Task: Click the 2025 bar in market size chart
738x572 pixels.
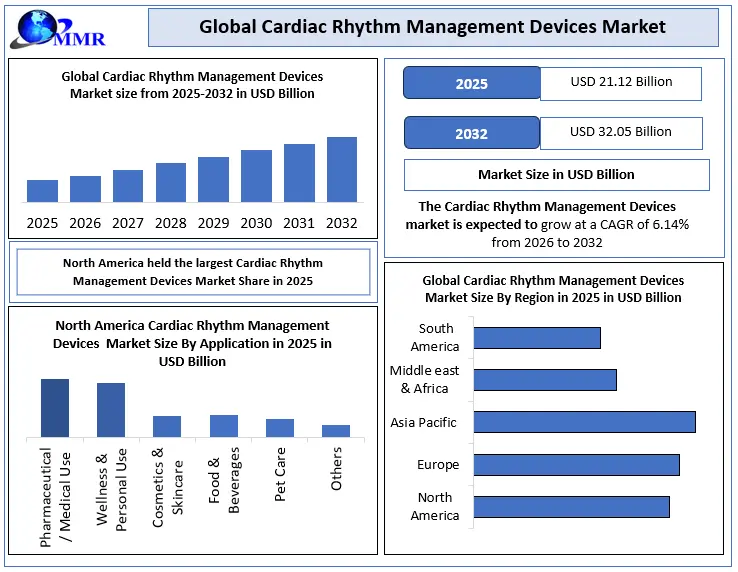Action: 42,191
